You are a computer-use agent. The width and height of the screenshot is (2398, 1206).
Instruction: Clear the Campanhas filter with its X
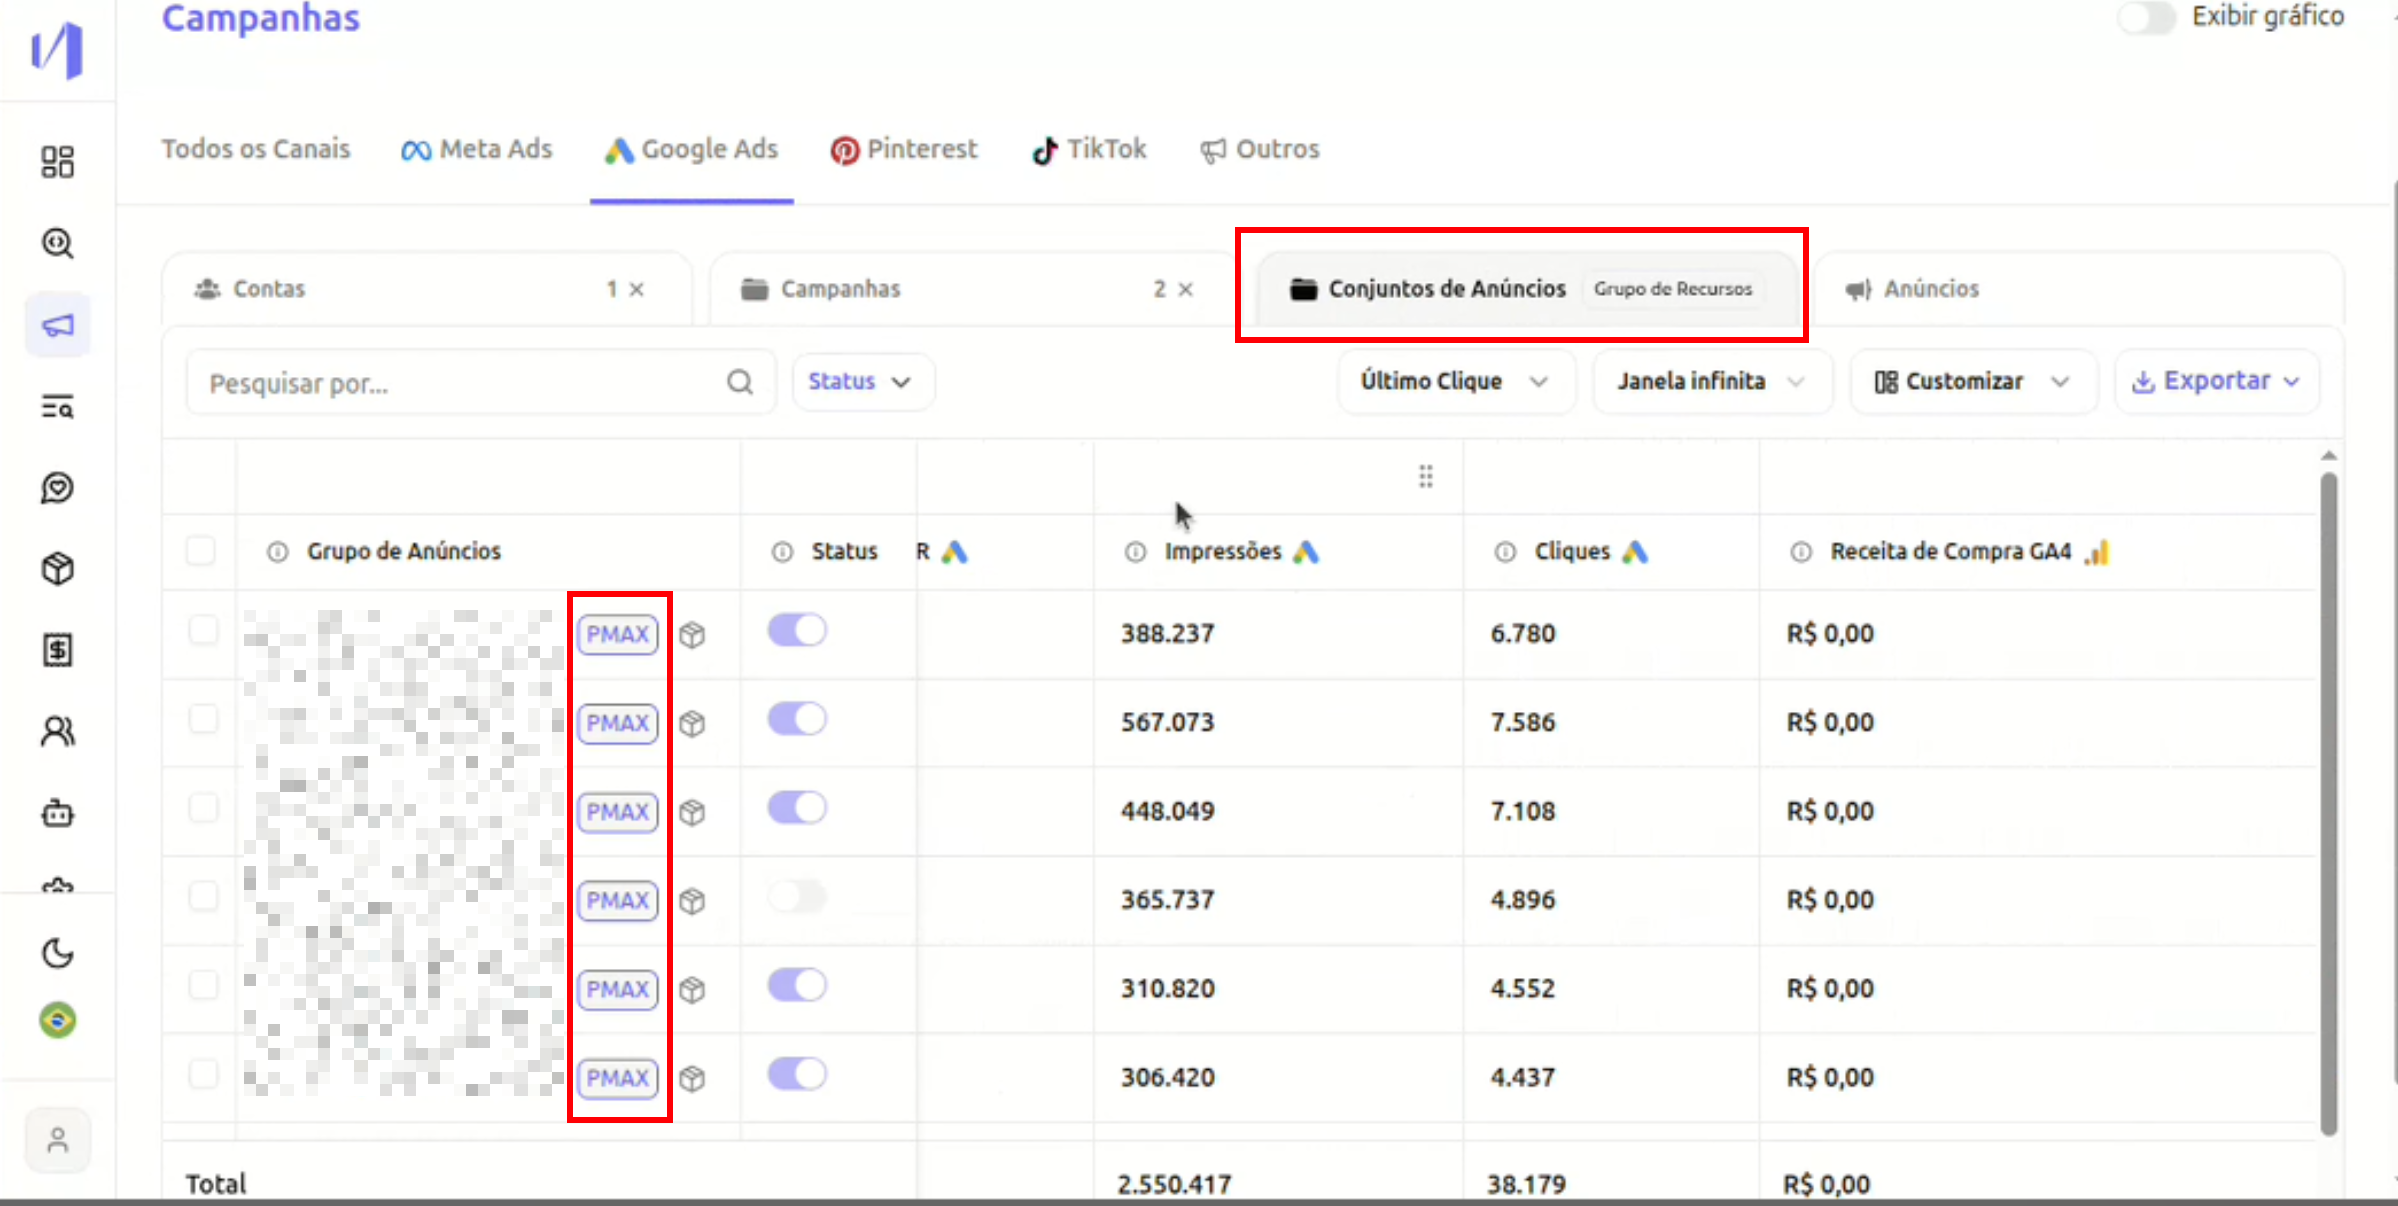(x=1186, y=290)
